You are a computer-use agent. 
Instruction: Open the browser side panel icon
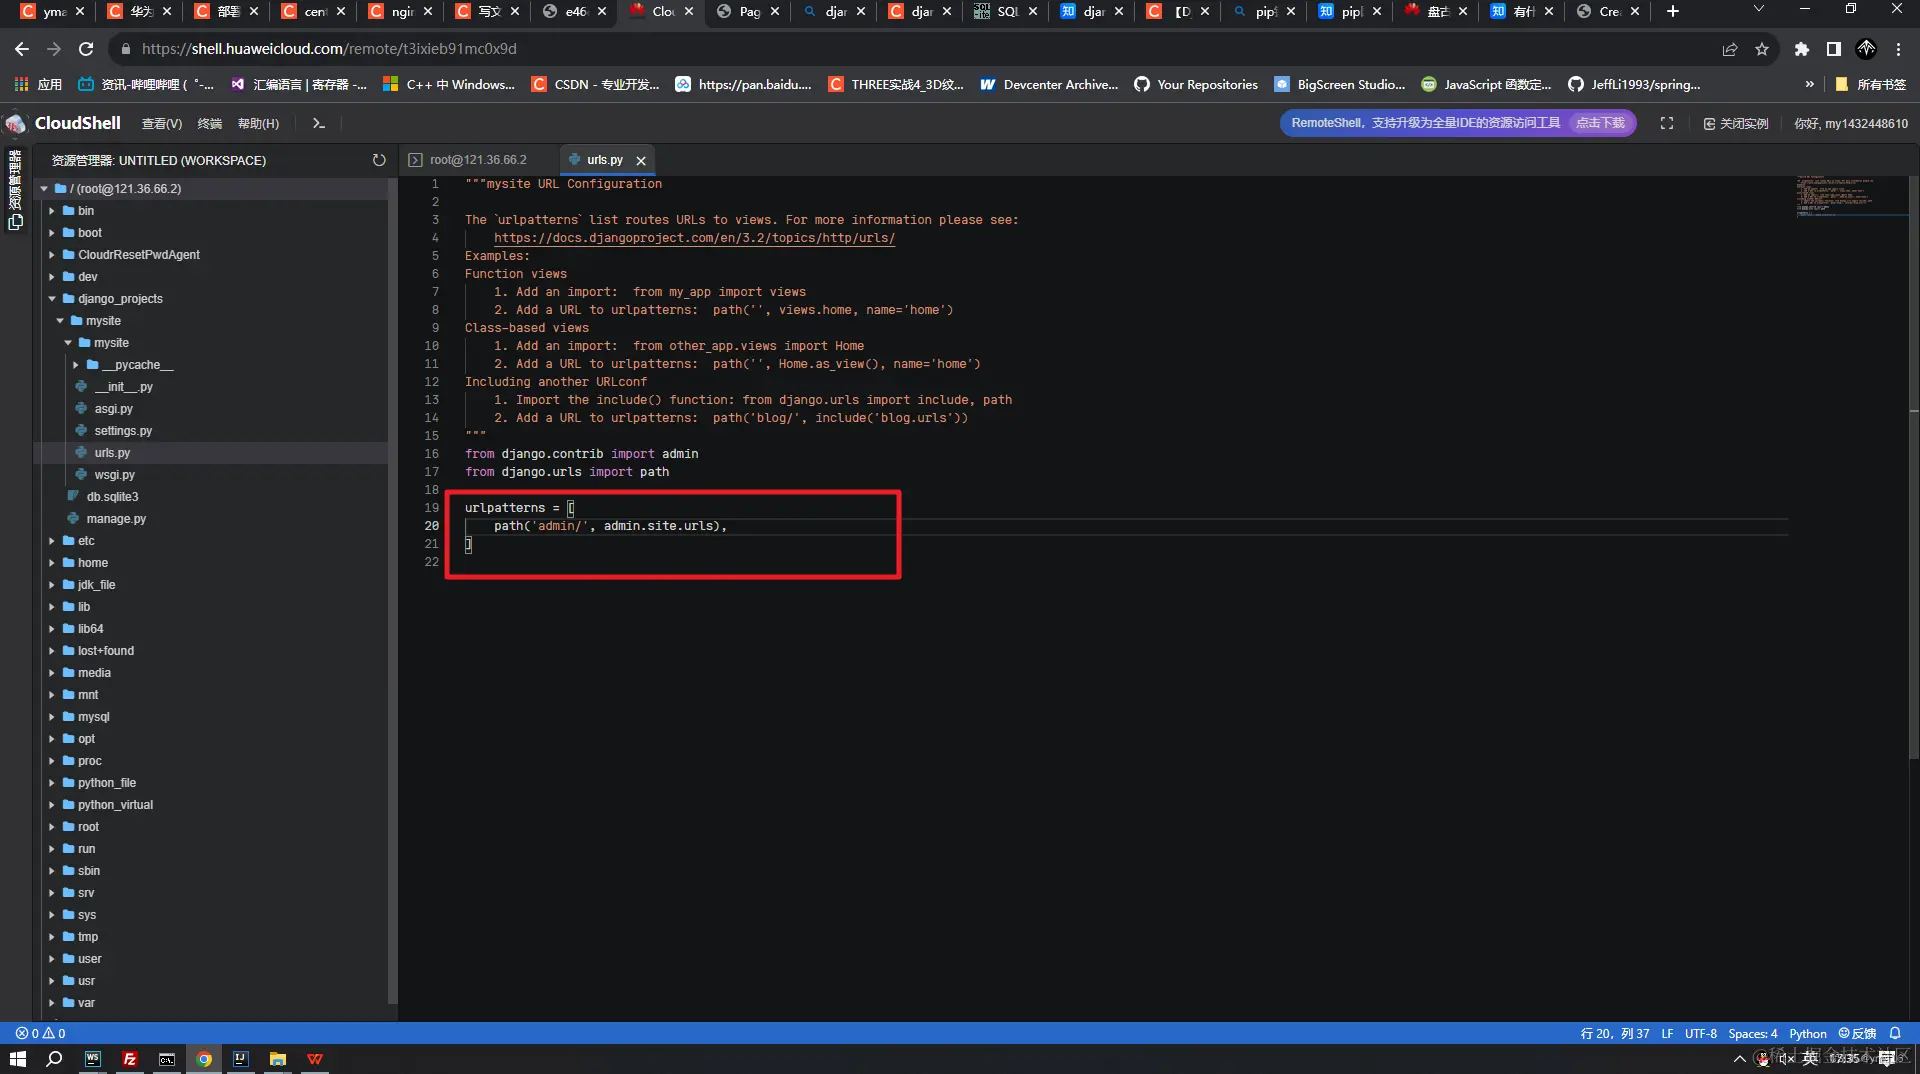click(x=1834, y=49)
